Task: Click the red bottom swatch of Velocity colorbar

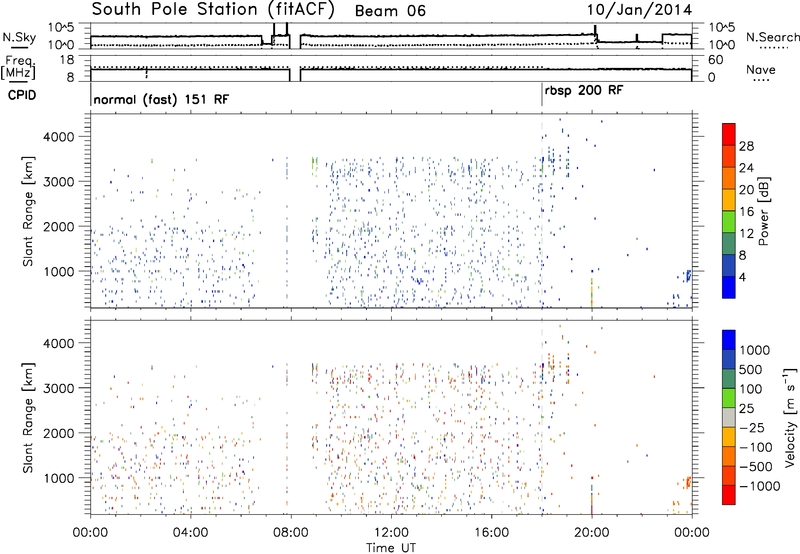Action: click(729, 495)
